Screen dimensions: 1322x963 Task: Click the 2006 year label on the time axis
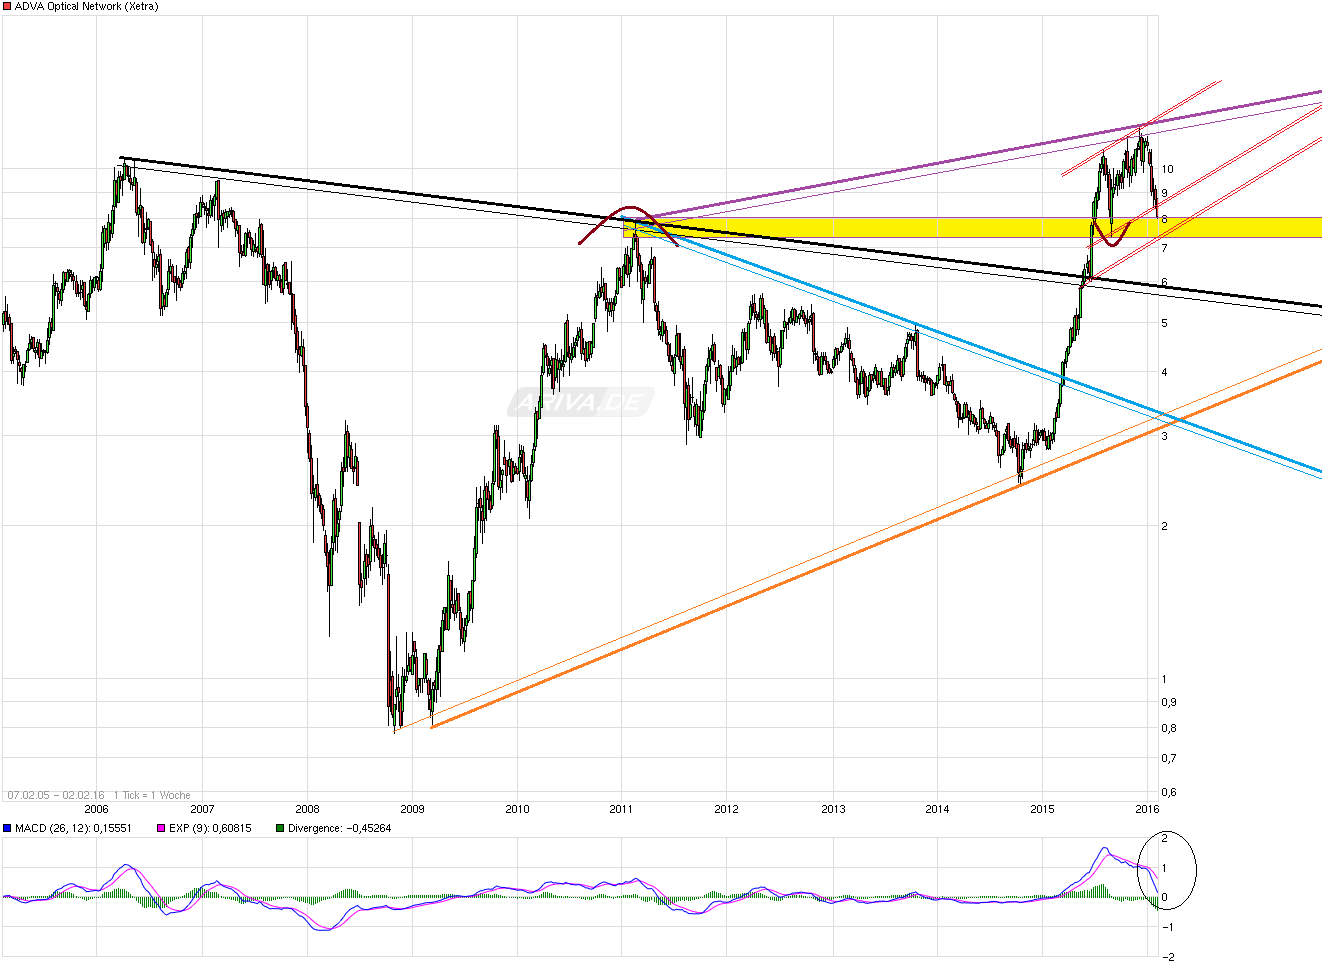pyautogui.click(x=96, y=809)
